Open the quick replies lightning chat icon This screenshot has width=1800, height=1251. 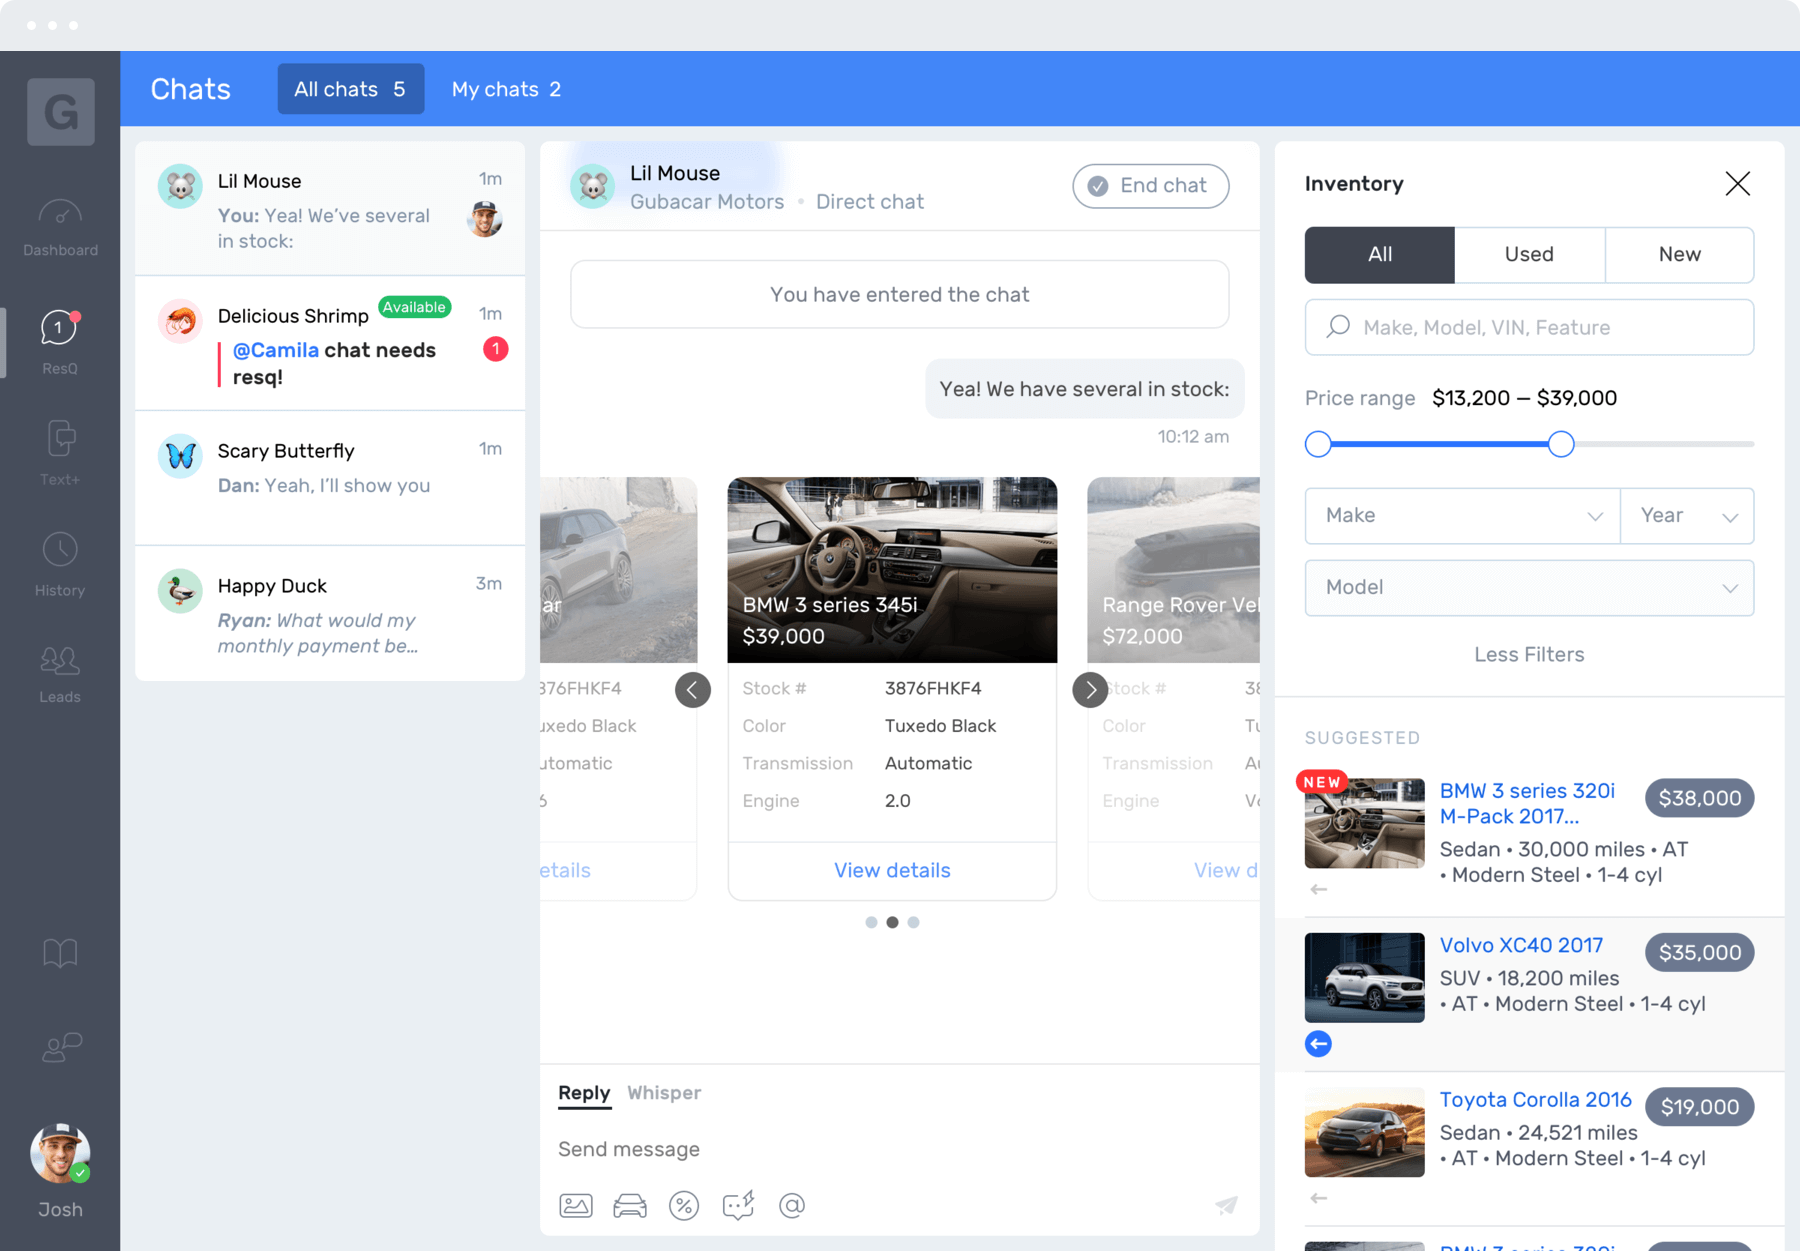pyautogui.click(x=738, y=1205)
